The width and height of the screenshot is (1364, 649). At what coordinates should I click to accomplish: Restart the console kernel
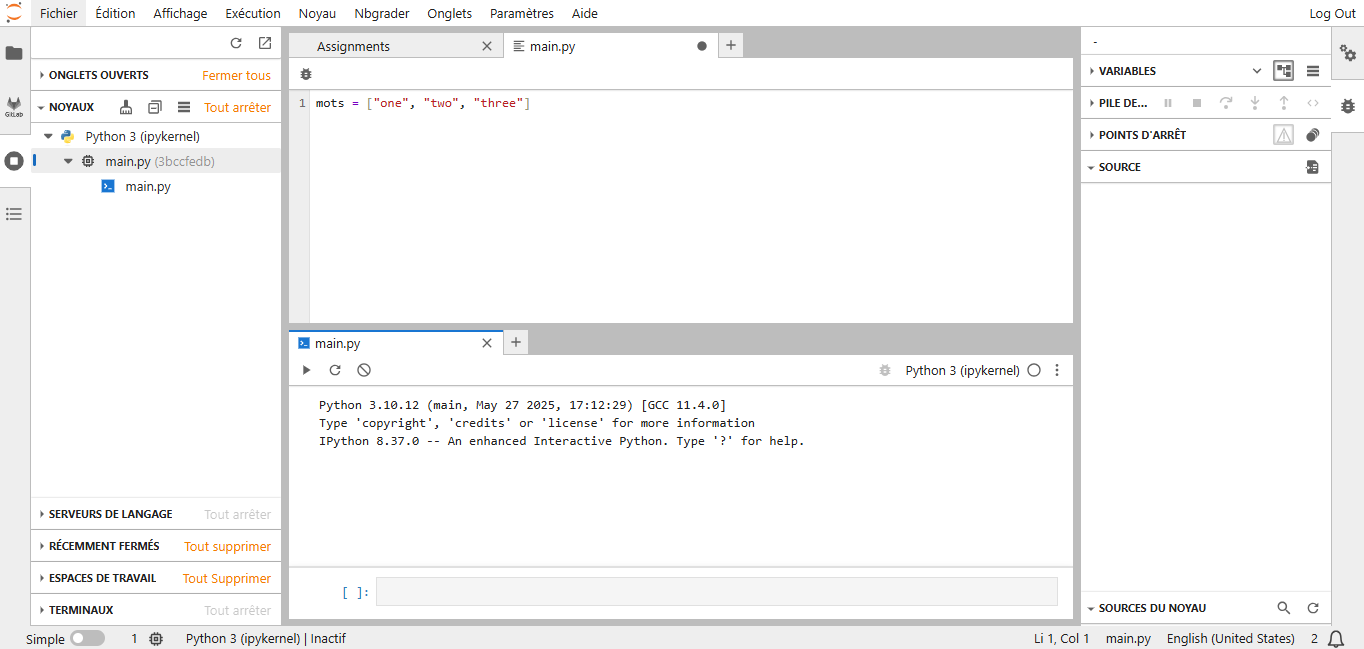tap(335, 370)
